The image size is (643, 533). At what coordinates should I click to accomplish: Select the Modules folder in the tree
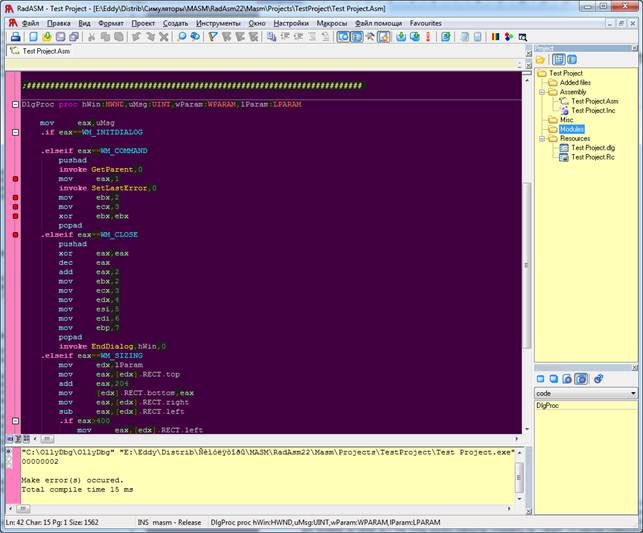click(571, 129)
